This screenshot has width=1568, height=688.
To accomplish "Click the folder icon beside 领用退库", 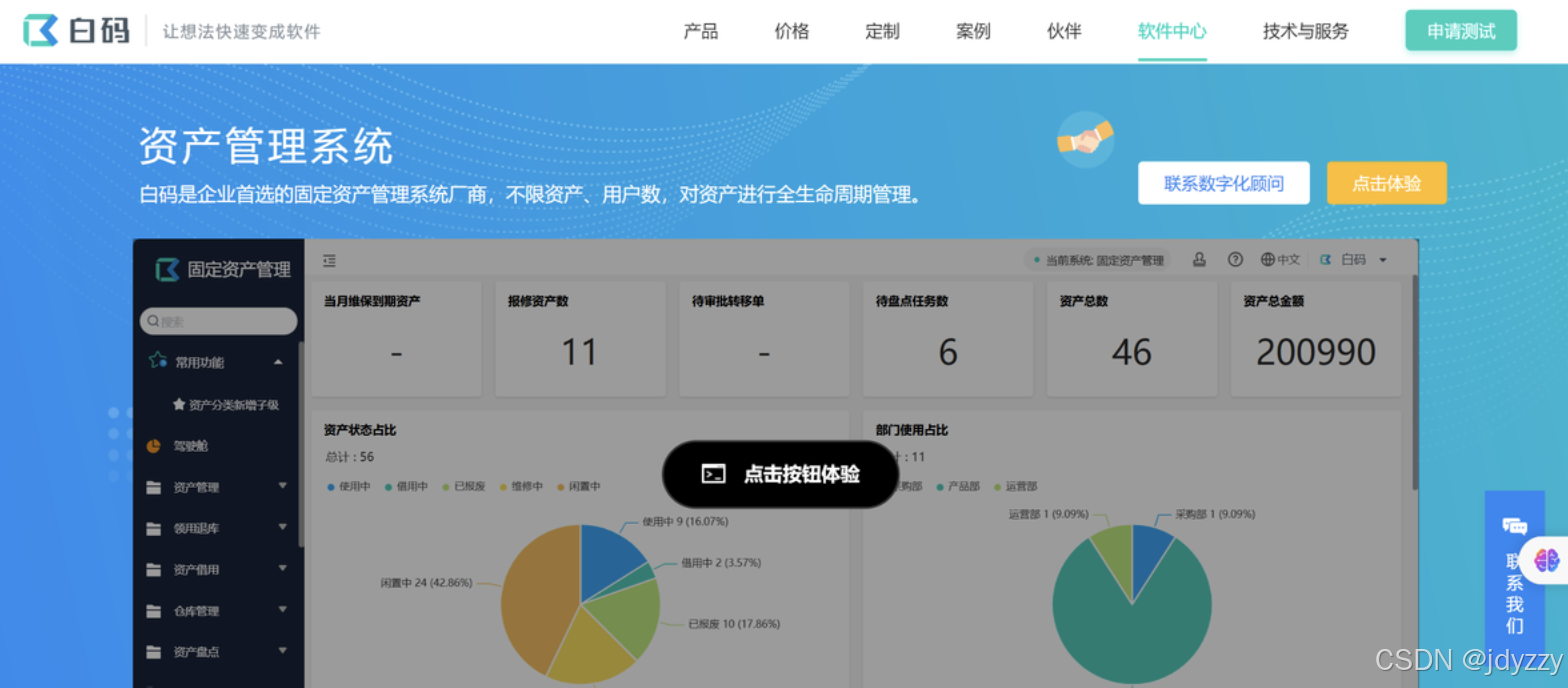I will (153, 528).
